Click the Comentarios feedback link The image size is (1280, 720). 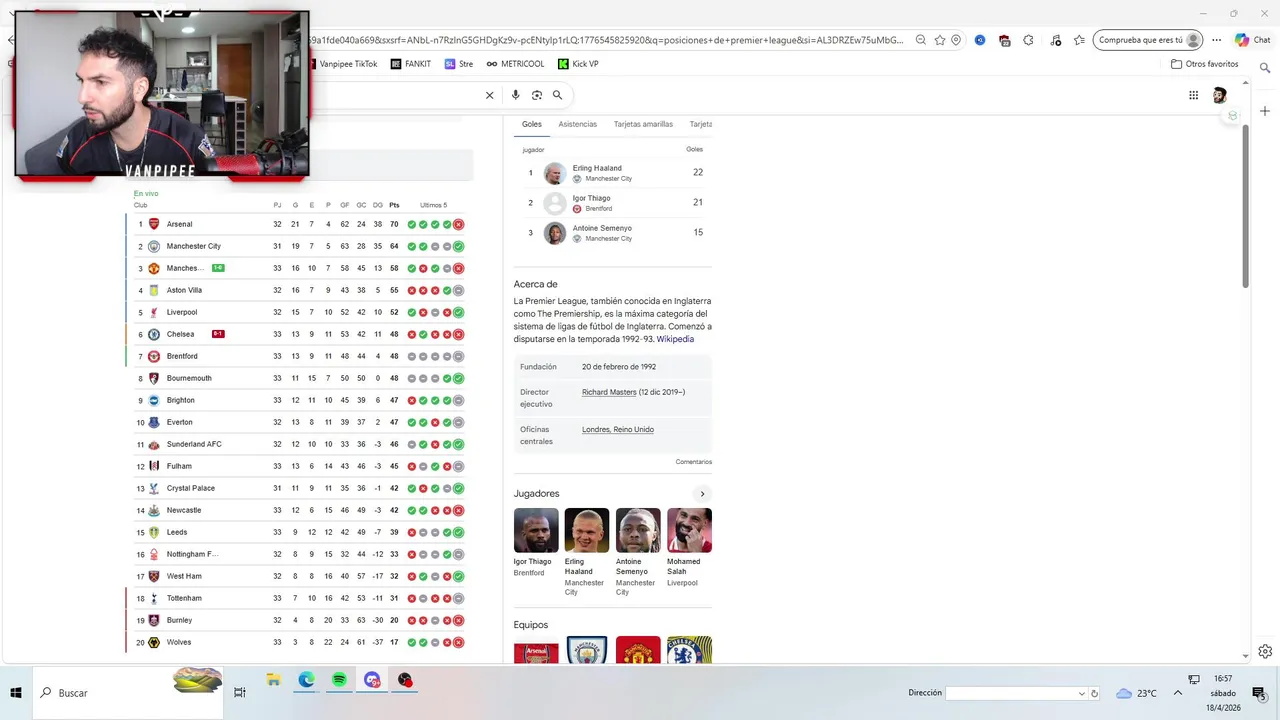click(694, 462)
